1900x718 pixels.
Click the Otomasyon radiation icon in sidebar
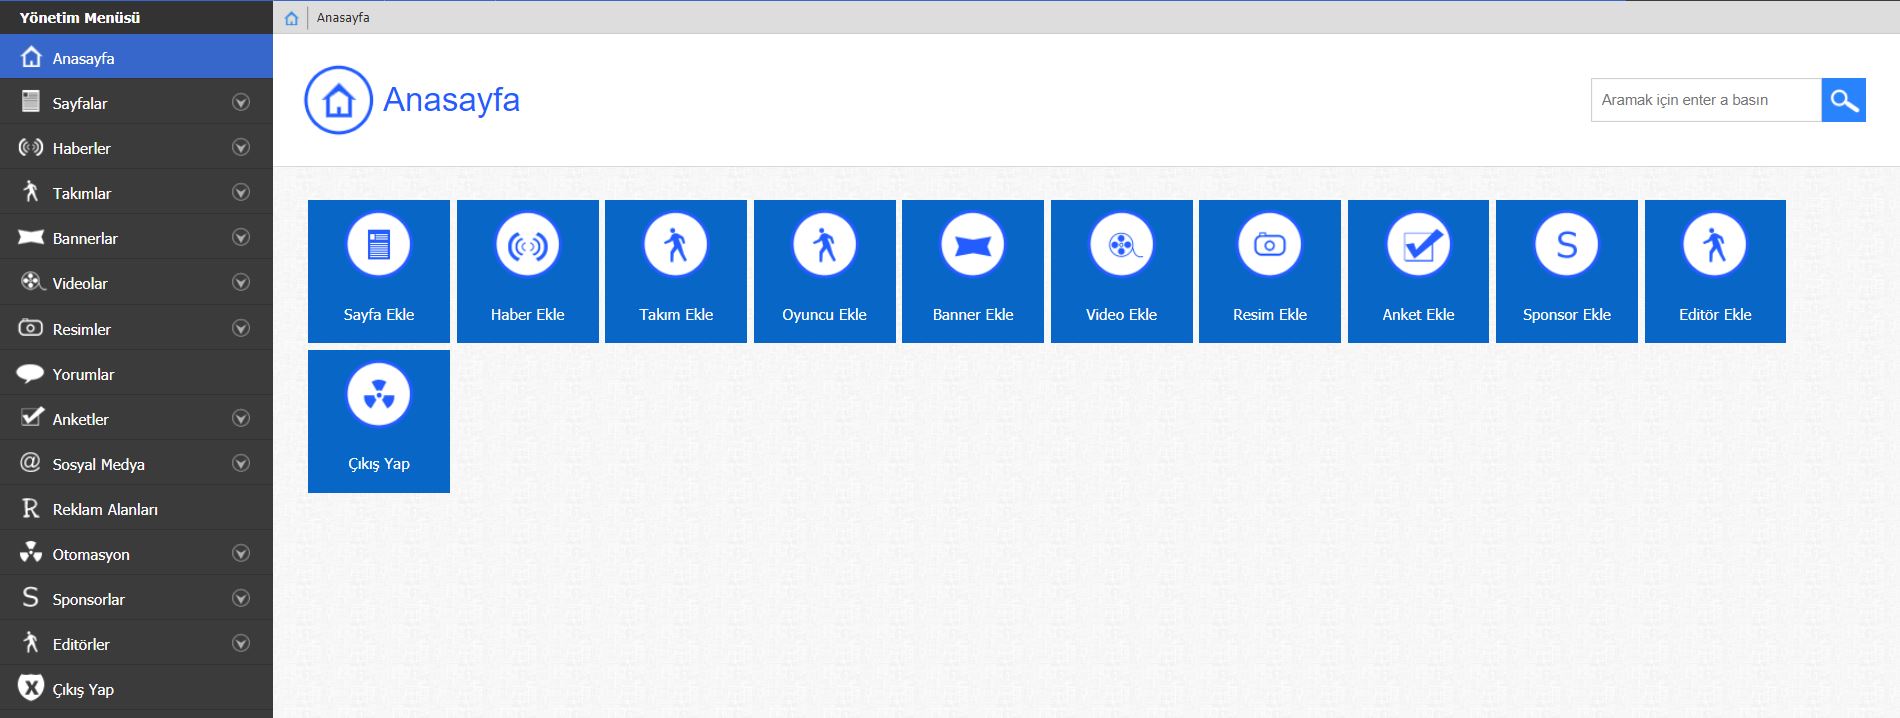click(31, 552)
